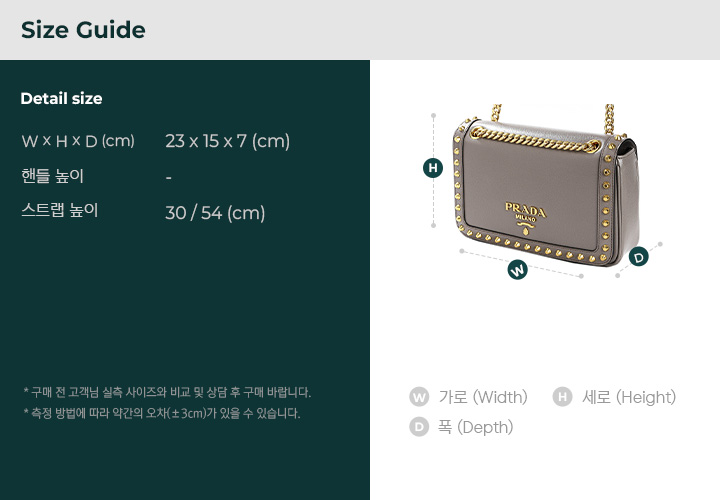Click the green H height marker

point(433,168)
